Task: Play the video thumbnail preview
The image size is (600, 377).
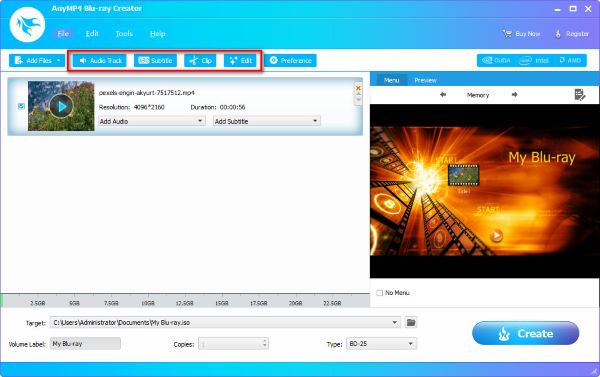Action: tap(61, 106)
